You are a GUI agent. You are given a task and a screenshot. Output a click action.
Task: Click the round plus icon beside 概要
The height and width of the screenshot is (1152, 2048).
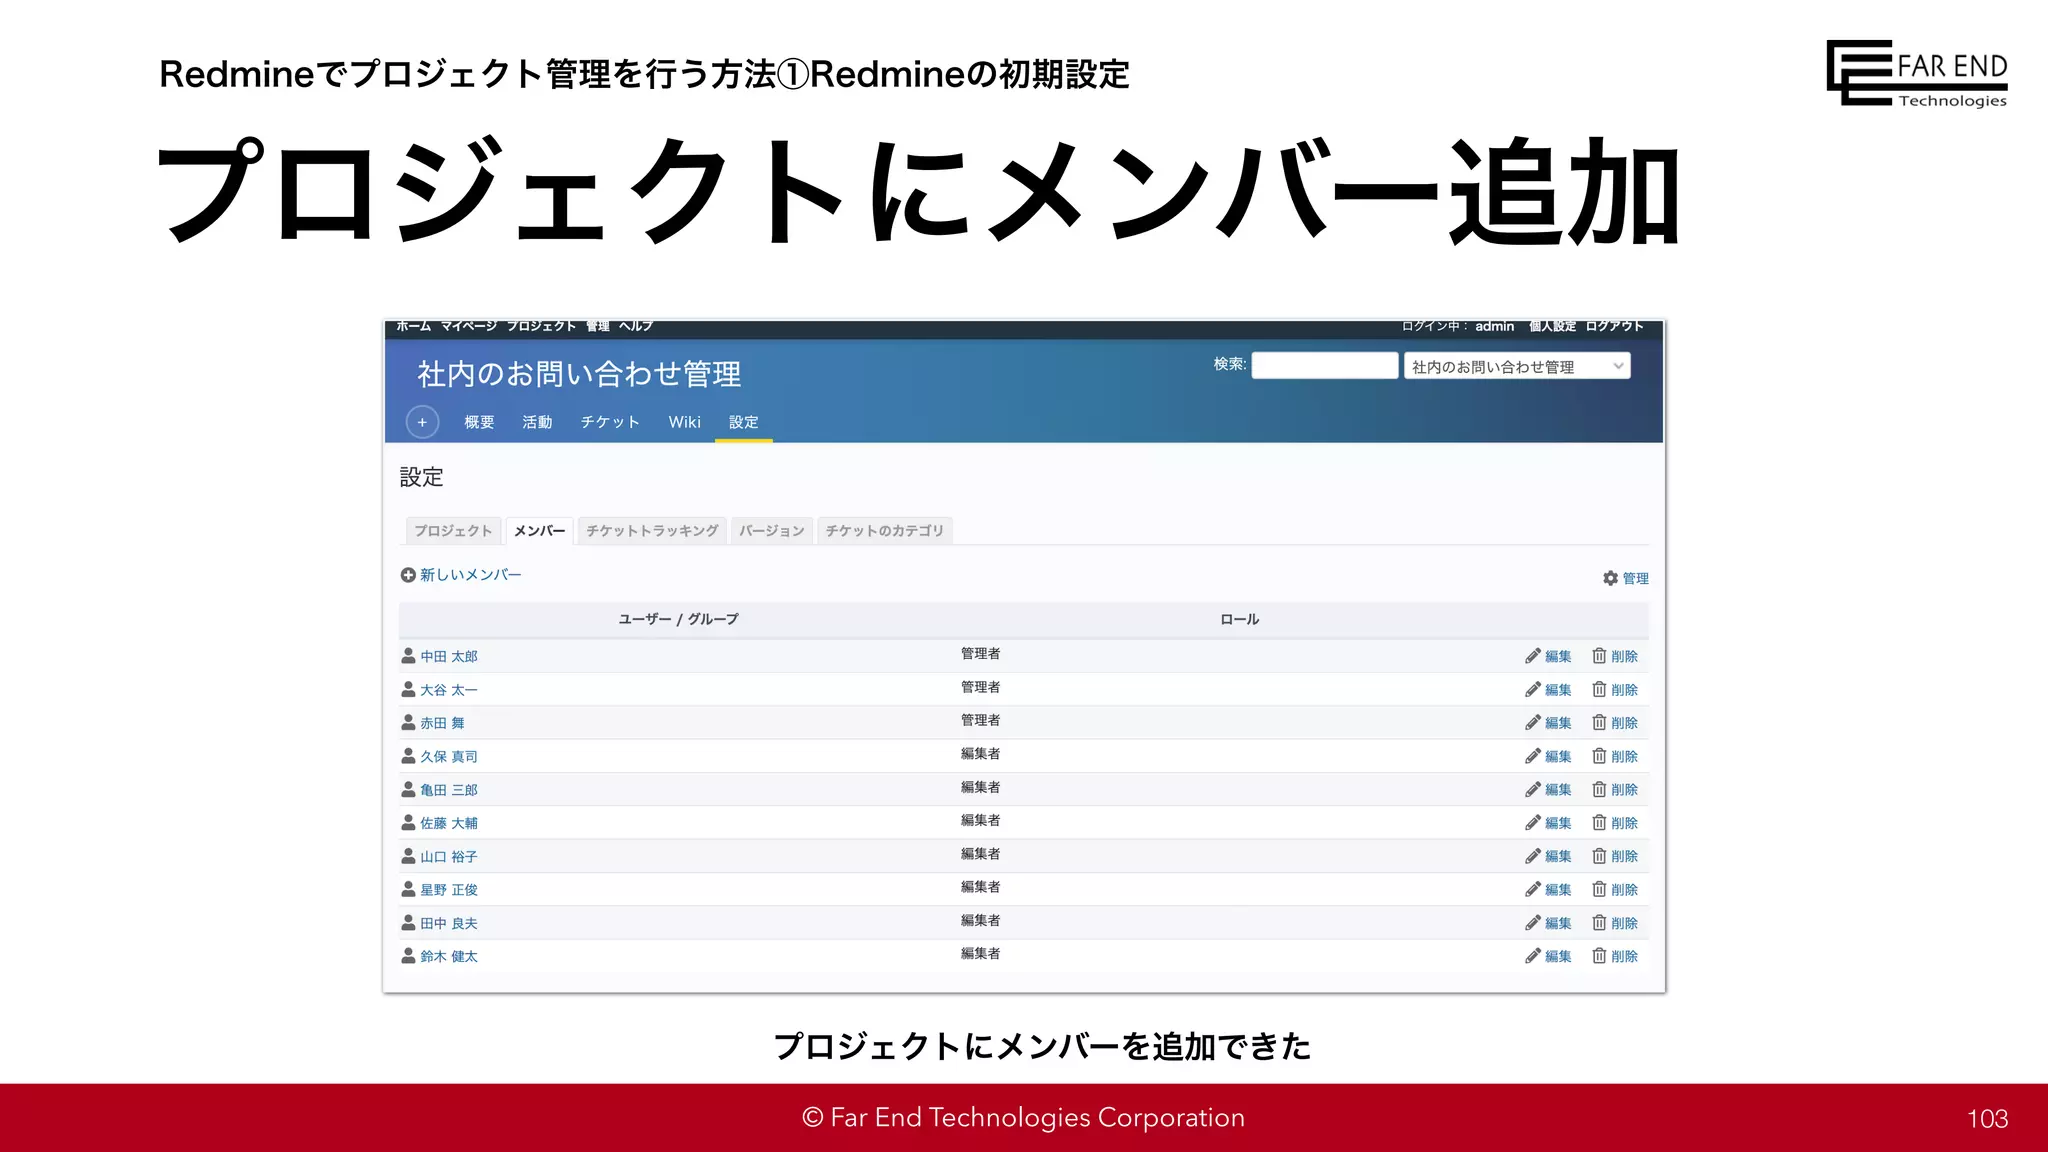422,422
